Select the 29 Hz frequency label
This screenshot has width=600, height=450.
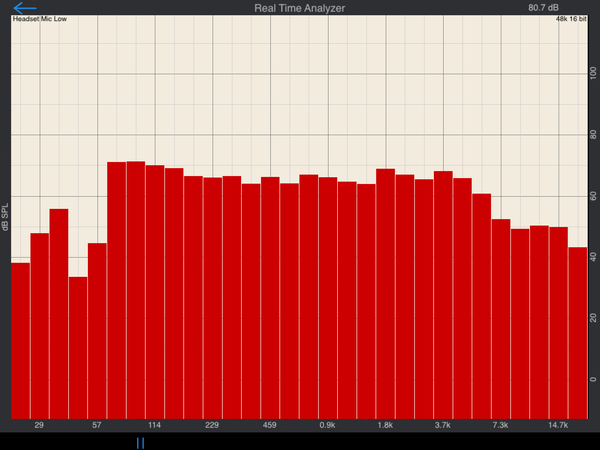(x=39, y=425)
